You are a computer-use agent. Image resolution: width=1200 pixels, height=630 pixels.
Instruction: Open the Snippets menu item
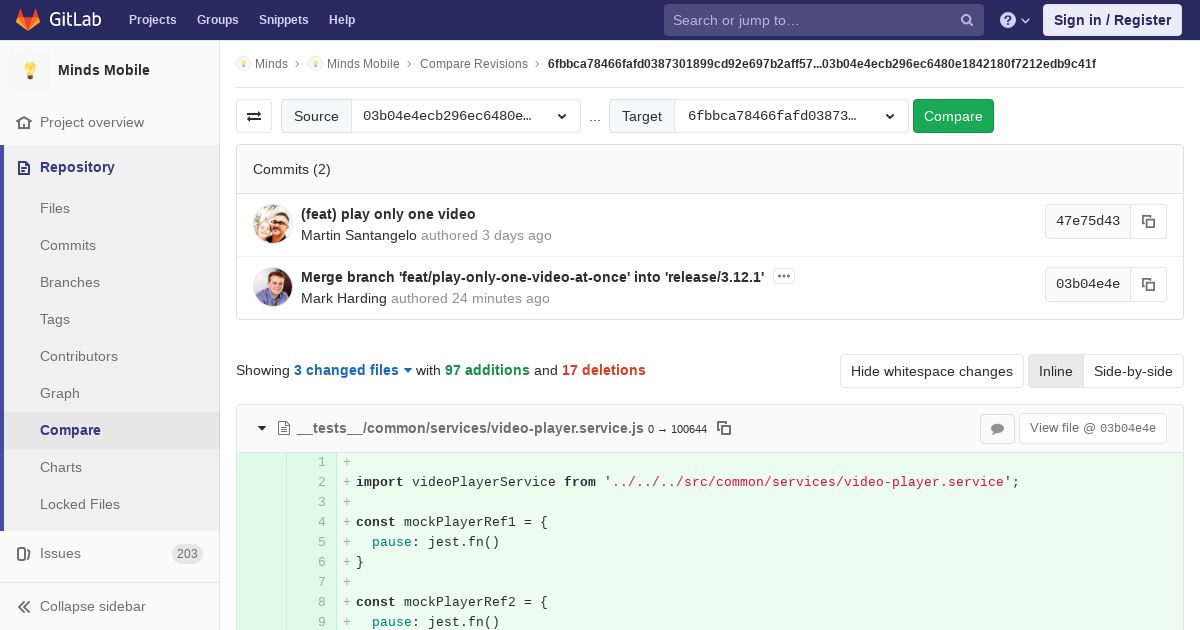click(x=283, y=20)
